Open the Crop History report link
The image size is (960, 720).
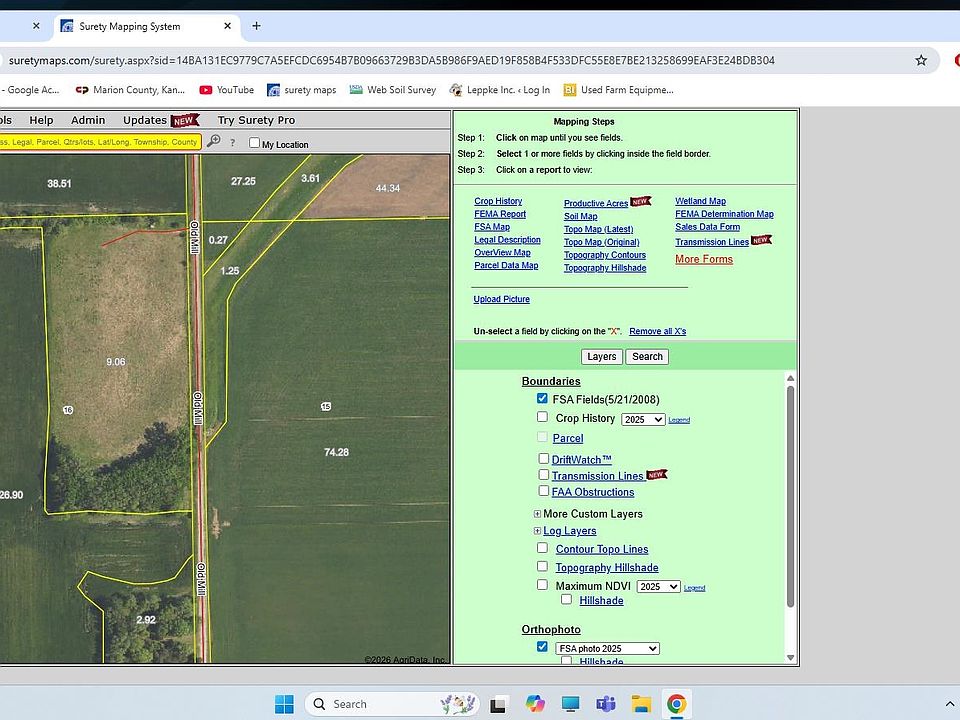(498, 201)
